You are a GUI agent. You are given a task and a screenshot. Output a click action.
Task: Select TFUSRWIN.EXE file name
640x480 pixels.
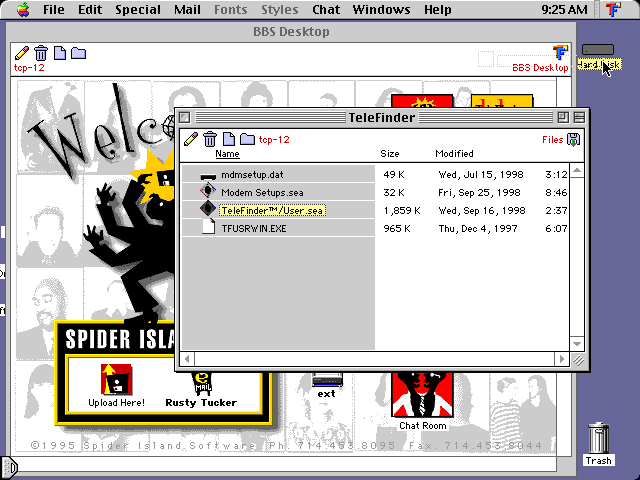[254, 229]
